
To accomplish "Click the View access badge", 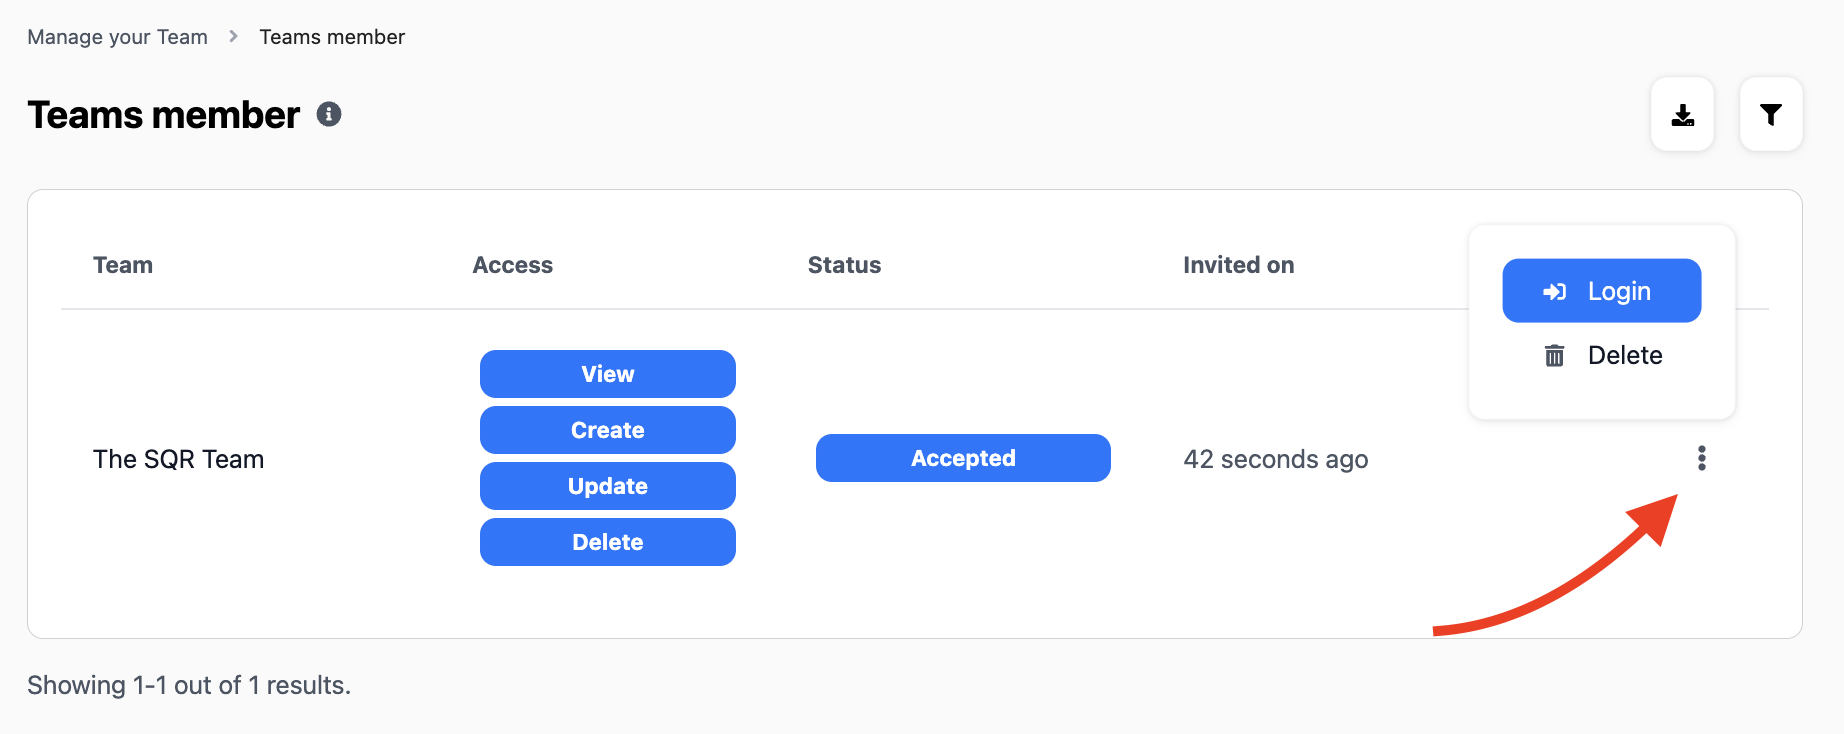I will point(607,374).
